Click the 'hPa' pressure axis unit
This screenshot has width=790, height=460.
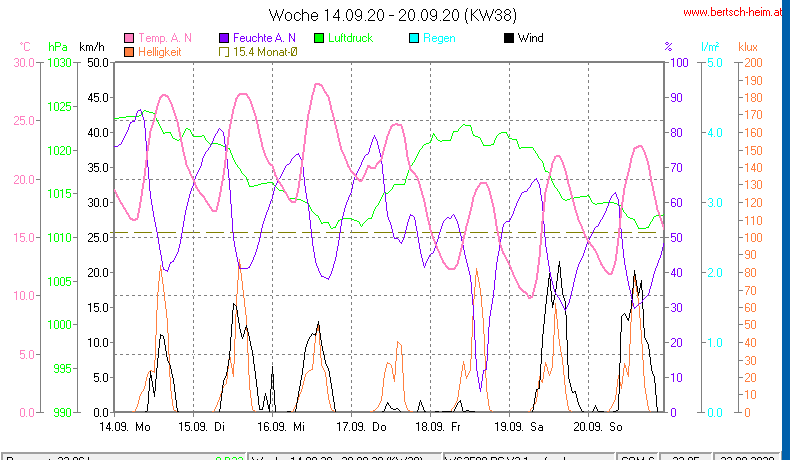pos(58,47)
